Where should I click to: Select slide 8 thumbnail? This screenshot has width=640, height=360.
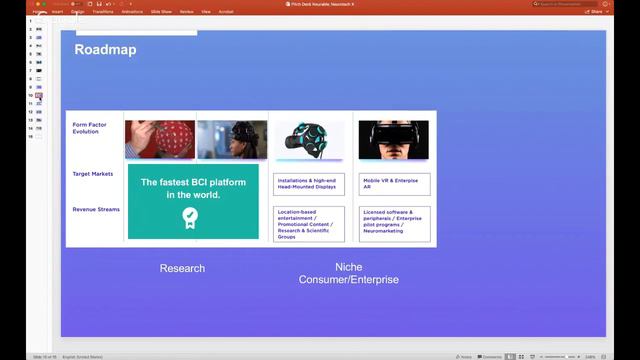(39, 79)
